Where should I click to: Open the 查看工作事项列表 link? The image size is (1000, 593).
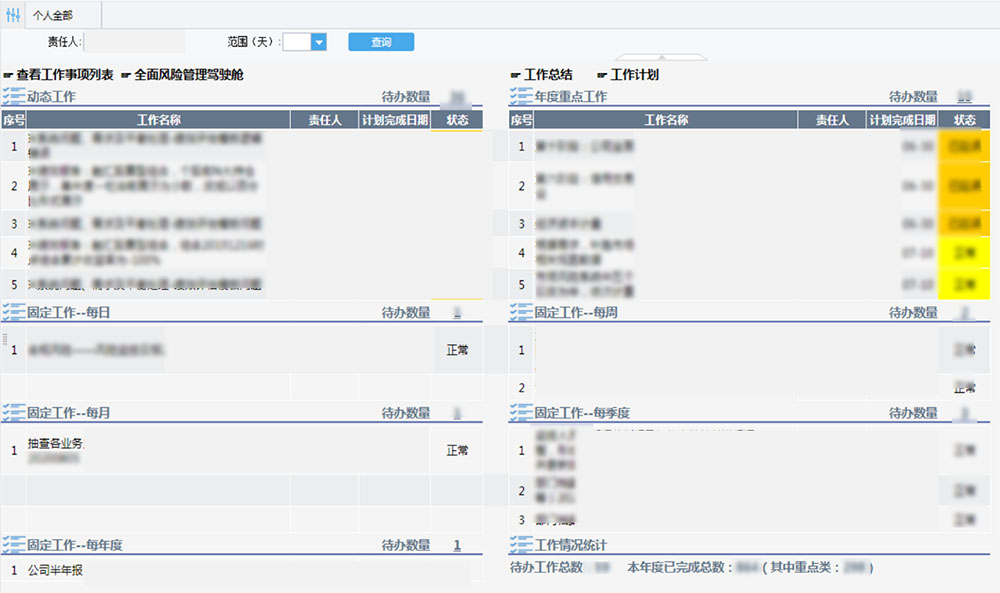[64, 75]
